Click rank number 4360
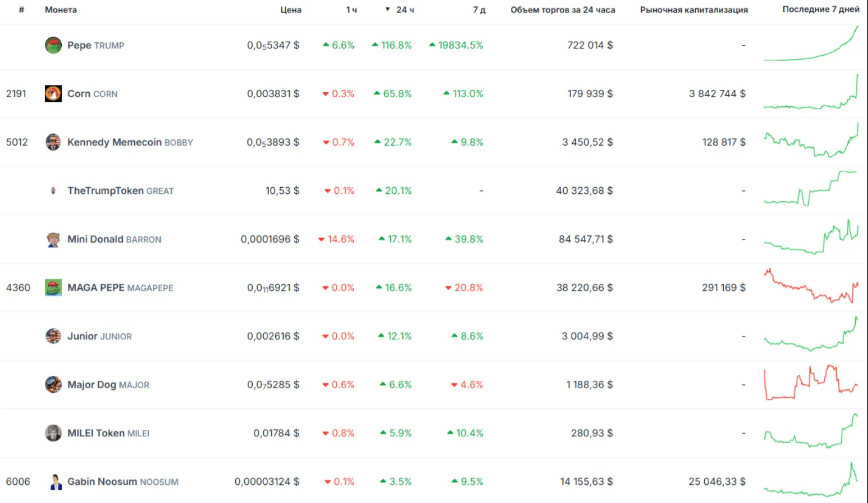 coord(18,288)
